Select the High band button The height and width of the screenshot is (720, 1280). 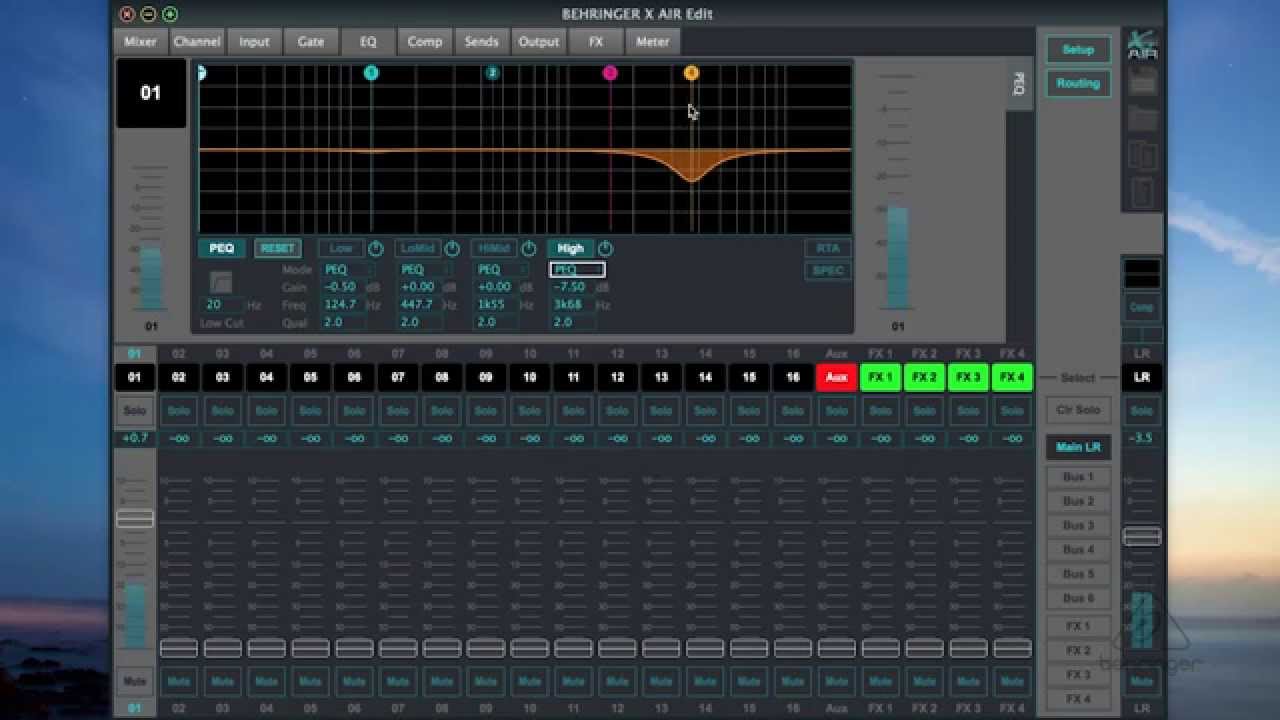pos(570,248)
